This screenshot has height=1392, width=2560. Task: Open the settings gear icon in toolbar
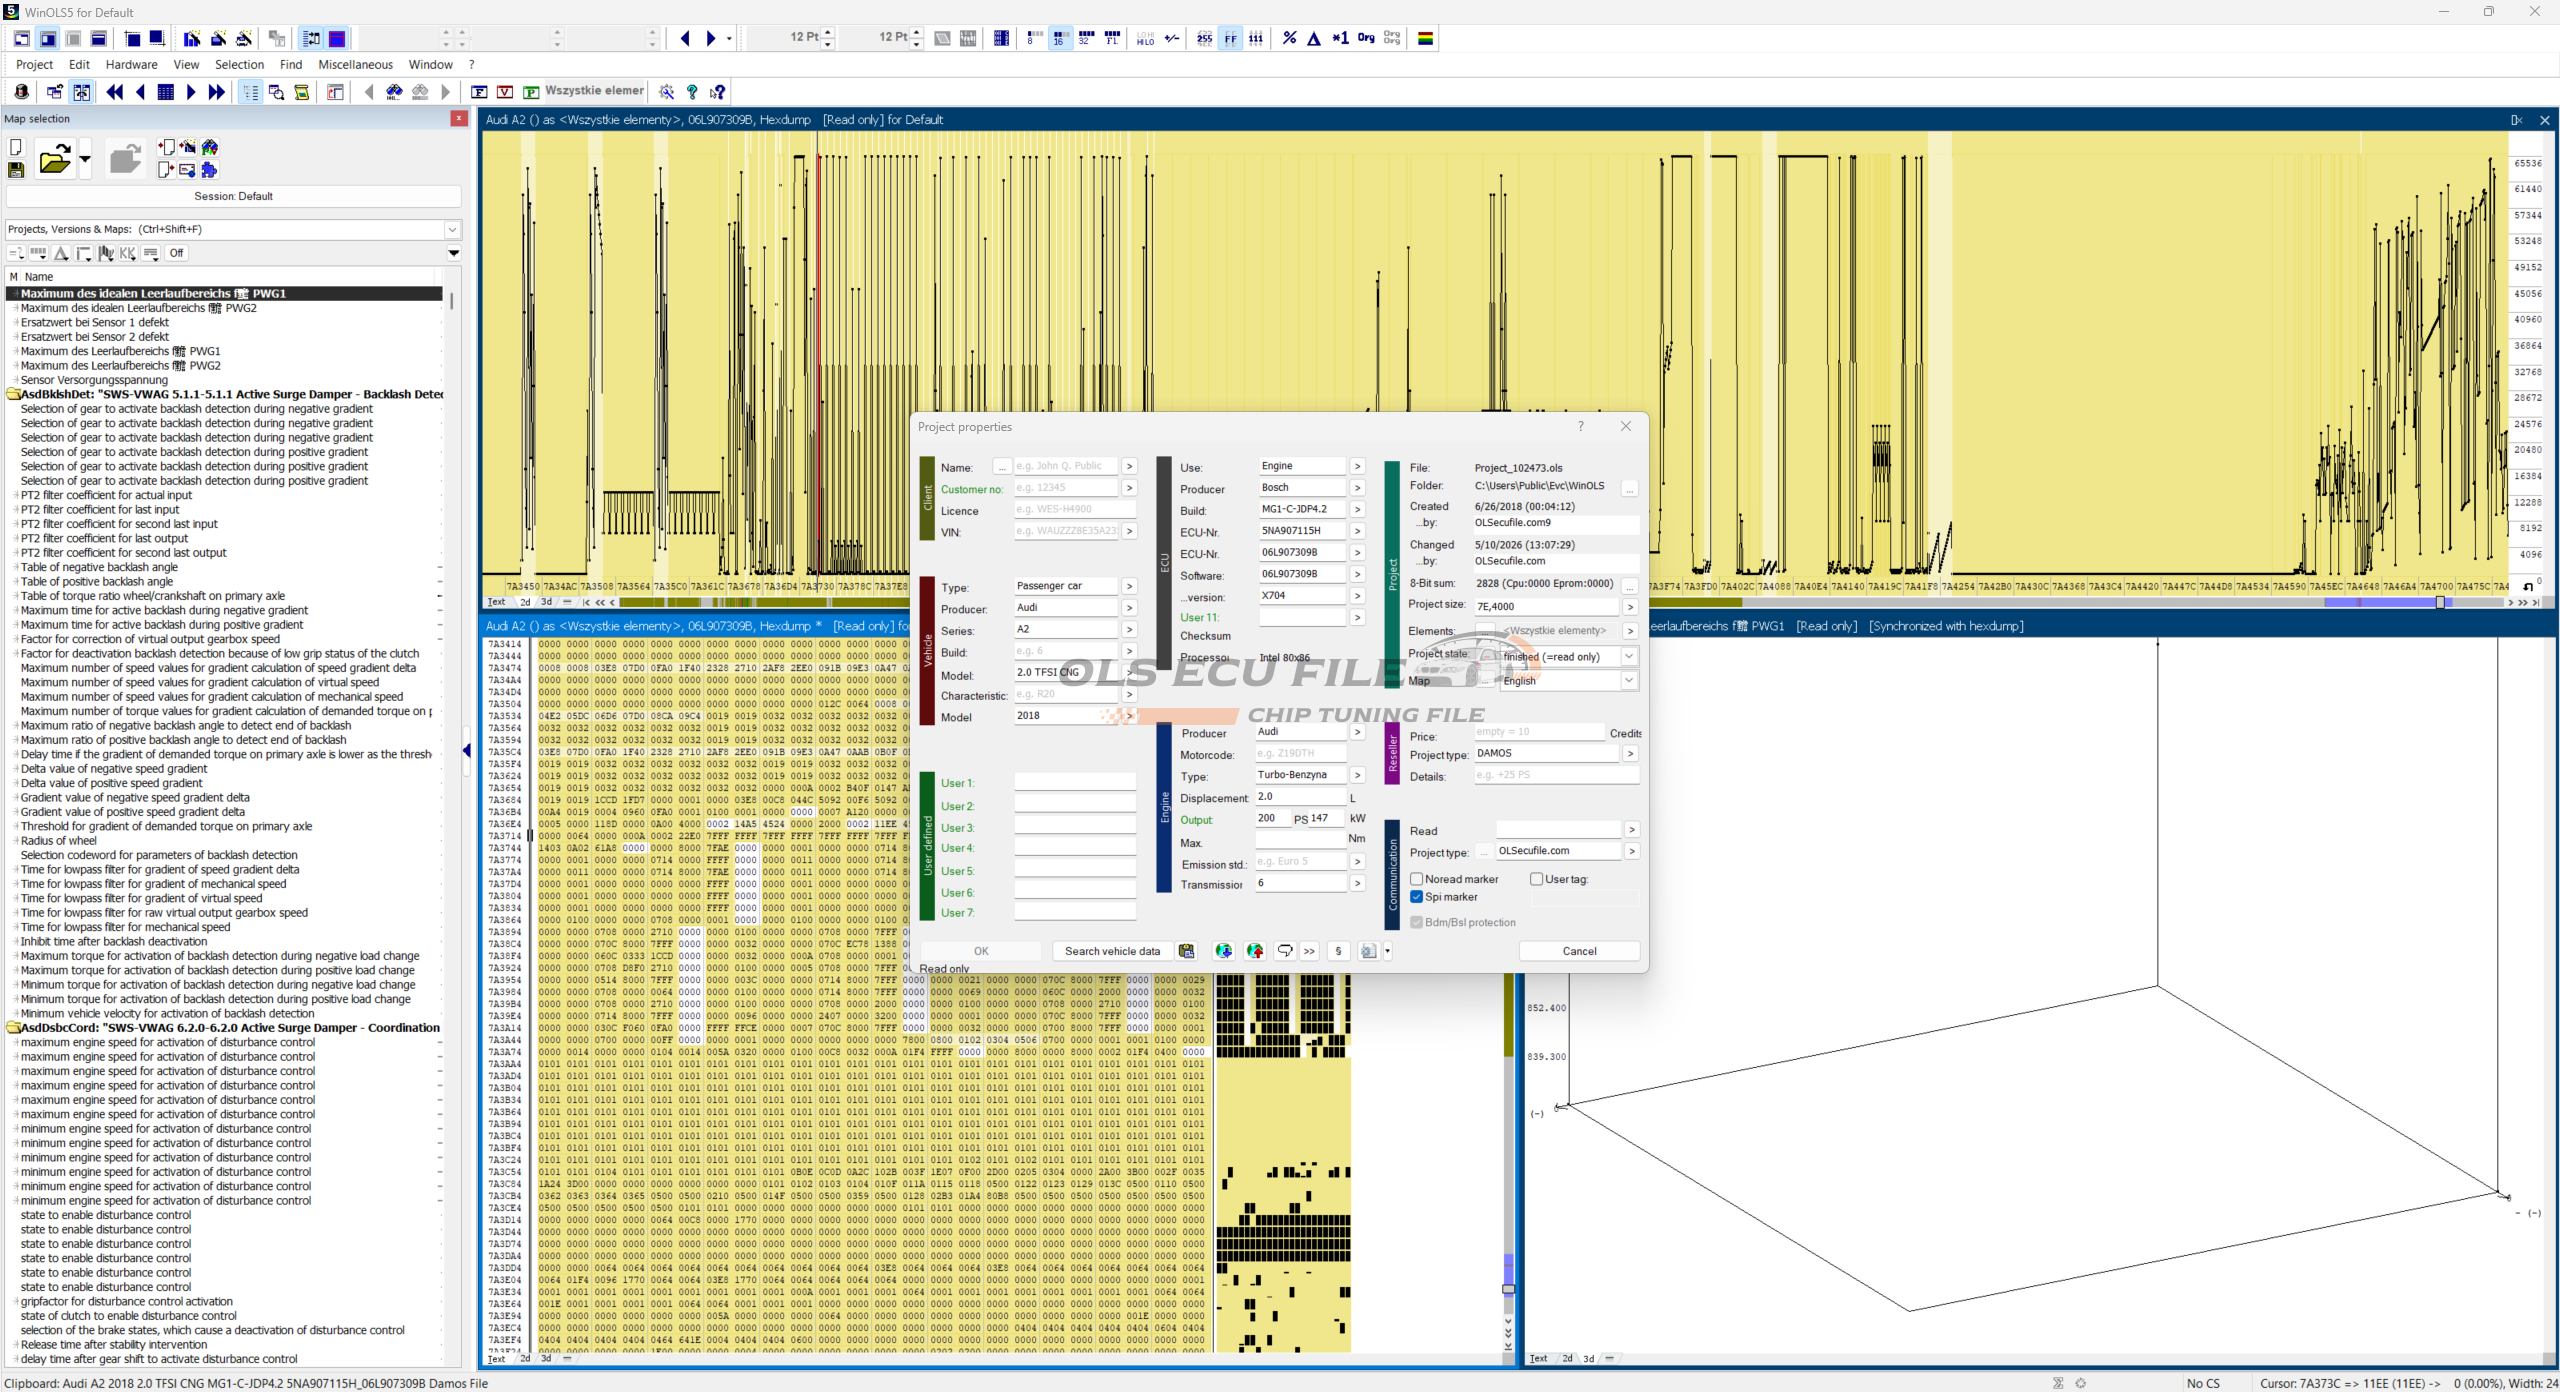click(x=667, y=92)
